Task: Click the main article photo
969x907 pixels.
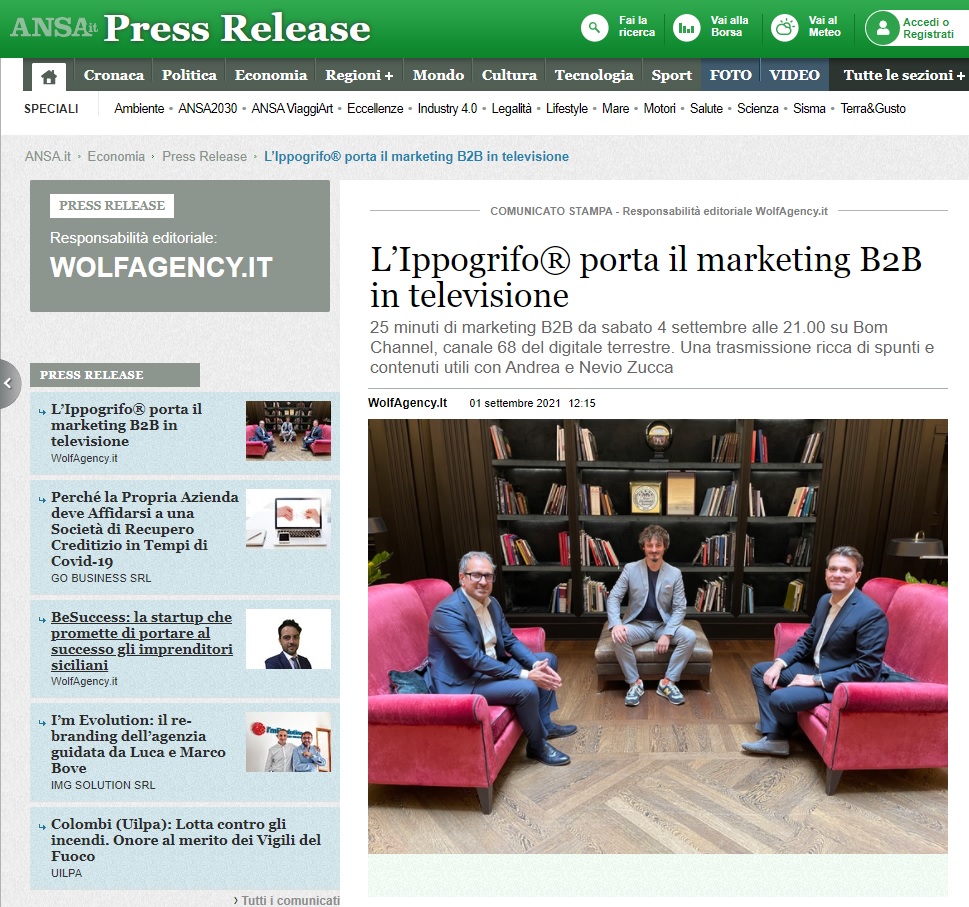Action: click(657, 635)
